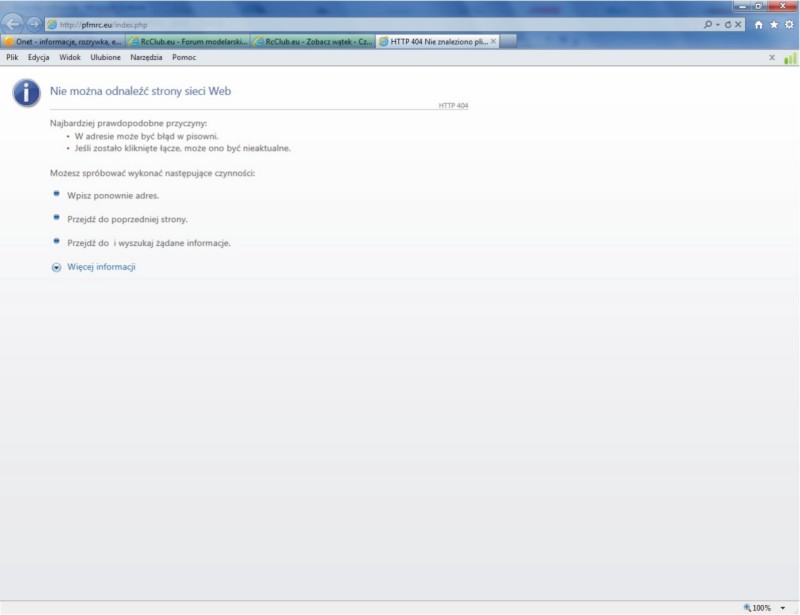
Task: Close the toolbar using the X beside signal bars
Action: pos(772,58)
